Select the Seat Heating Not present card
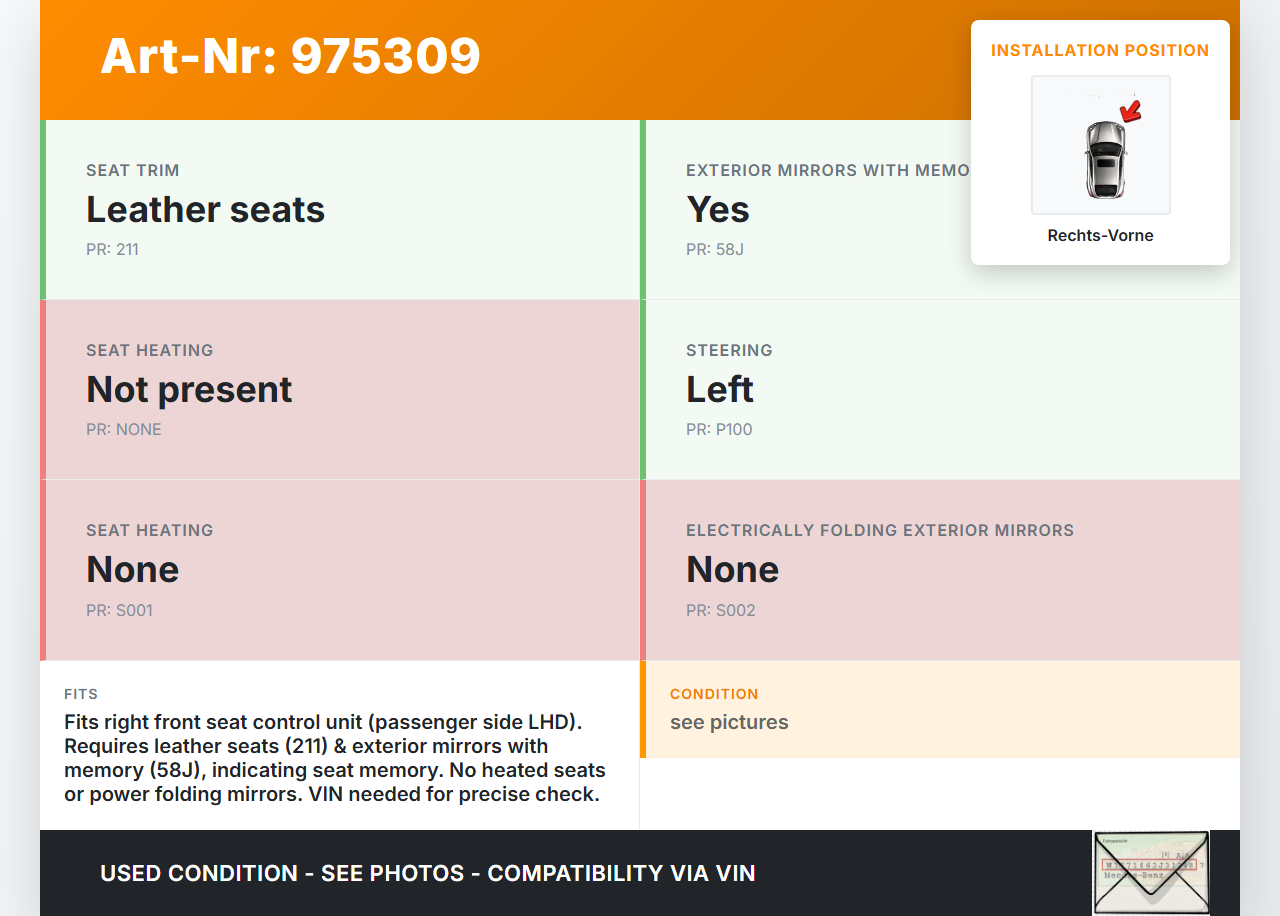This screenshot has height=916, width=1280. 340,390
